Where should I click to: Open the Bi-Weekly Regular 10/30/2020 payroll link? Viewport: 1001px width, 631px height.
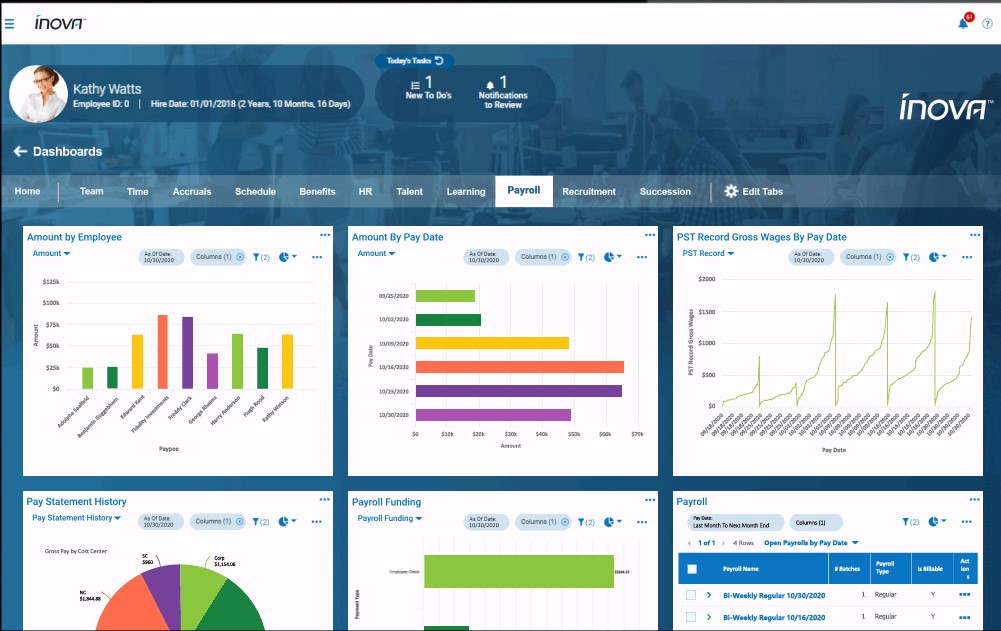[x=772, y=595]
